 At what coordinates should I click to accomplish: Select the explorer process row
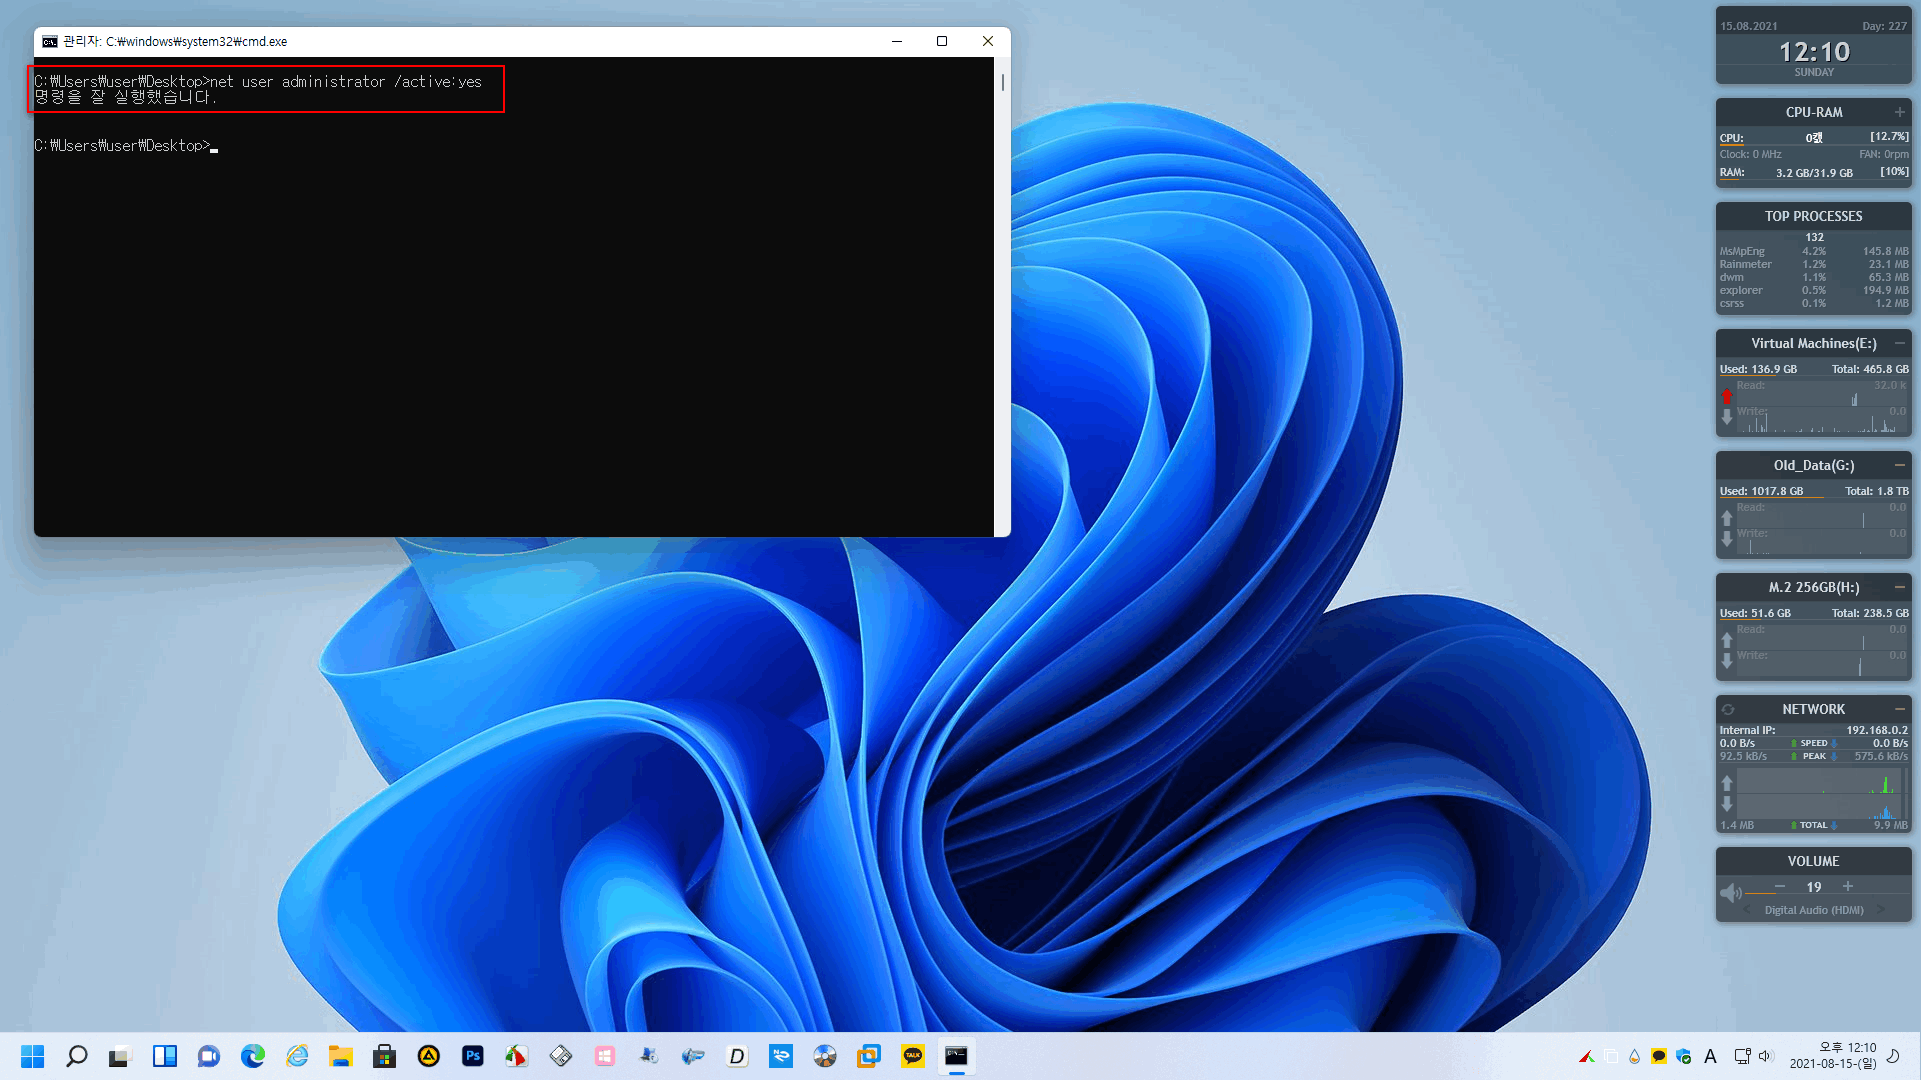[1814, 290]
